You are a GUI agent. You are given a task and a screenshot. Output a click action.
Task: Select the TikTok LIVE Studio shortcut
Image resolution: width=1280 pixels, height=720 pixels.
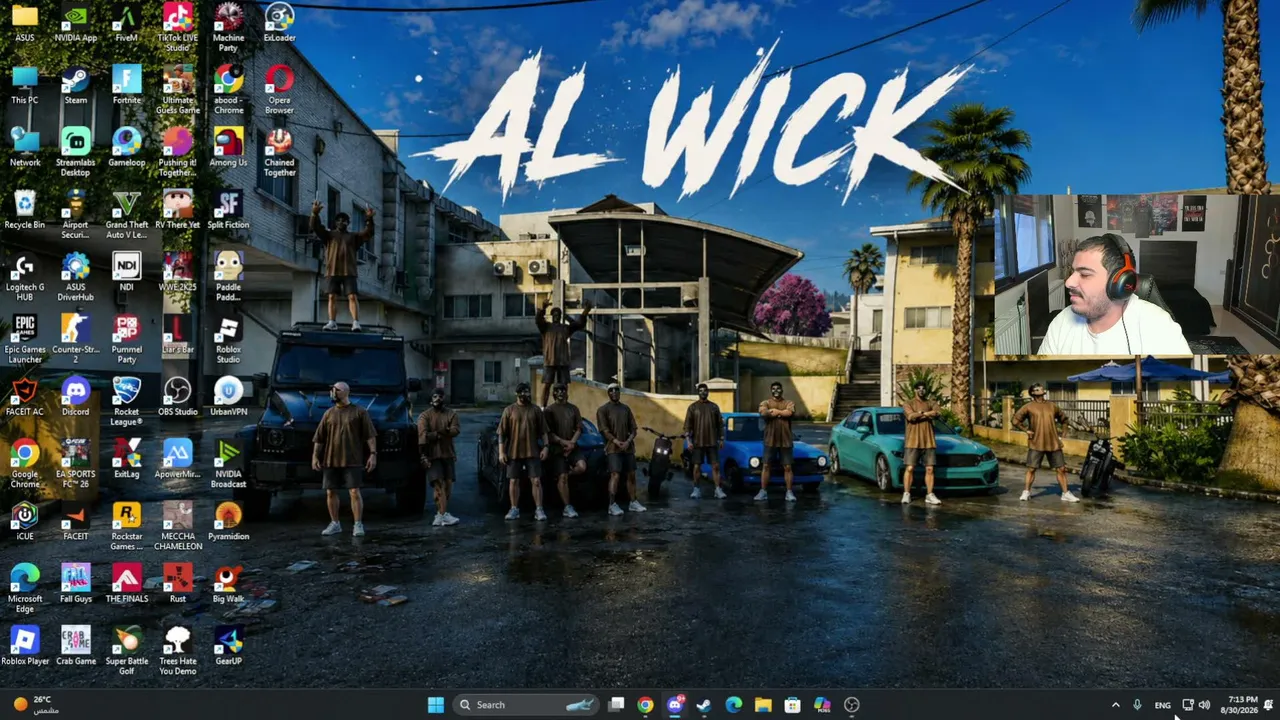coord(178,28)
